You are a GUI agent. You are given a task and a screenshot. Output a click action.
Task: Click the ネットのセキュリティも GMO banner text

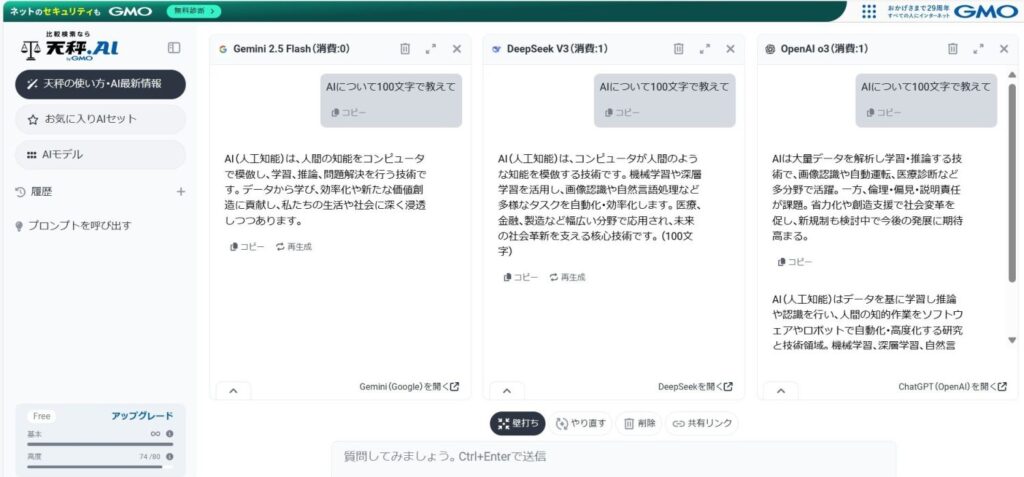pyautogui.click(x=80, y=11)
